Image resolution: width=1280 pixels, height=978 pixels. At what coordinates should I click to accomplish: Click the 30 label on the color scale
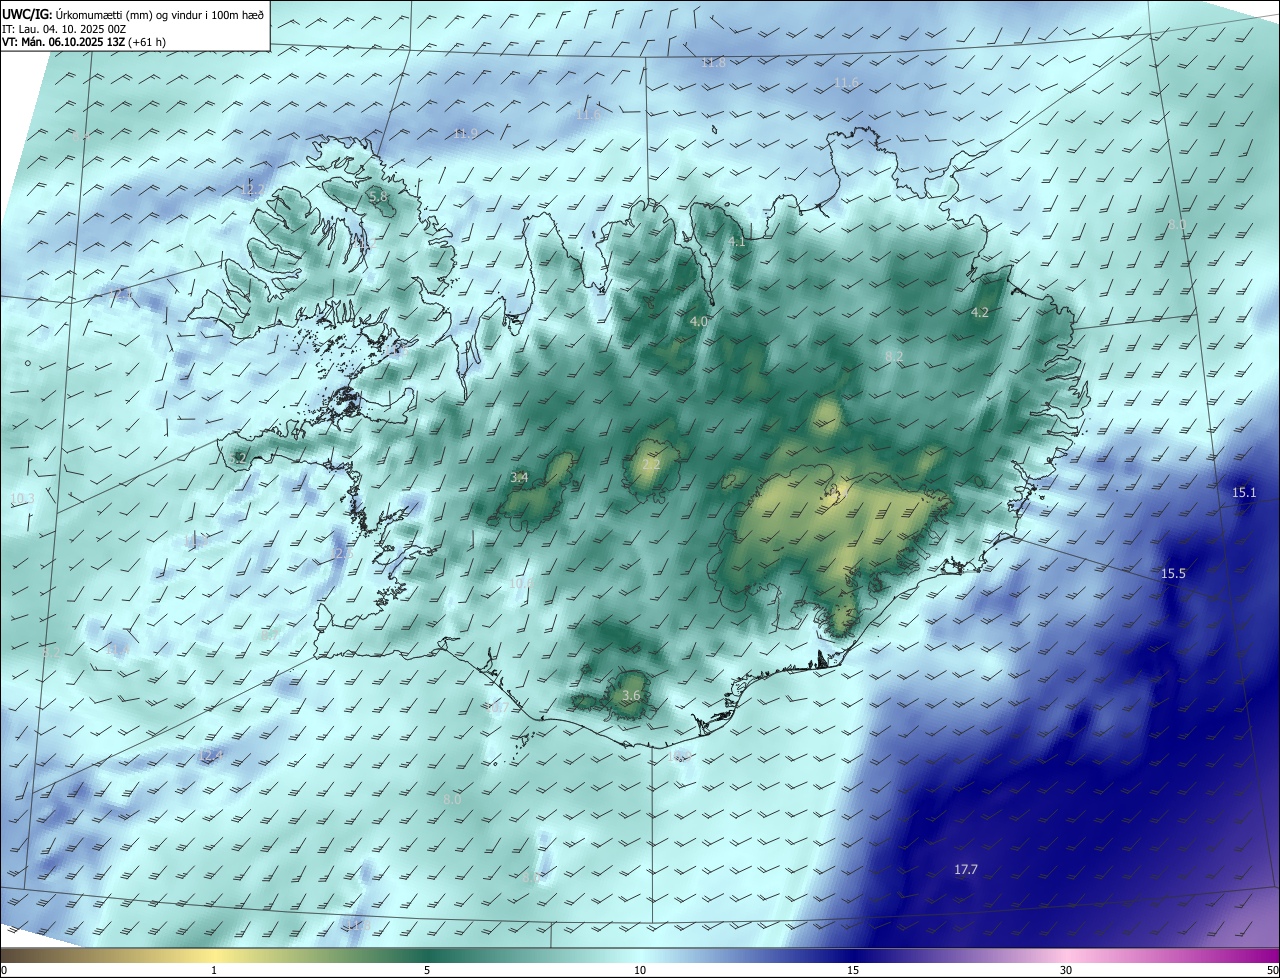click(1066, 970)
